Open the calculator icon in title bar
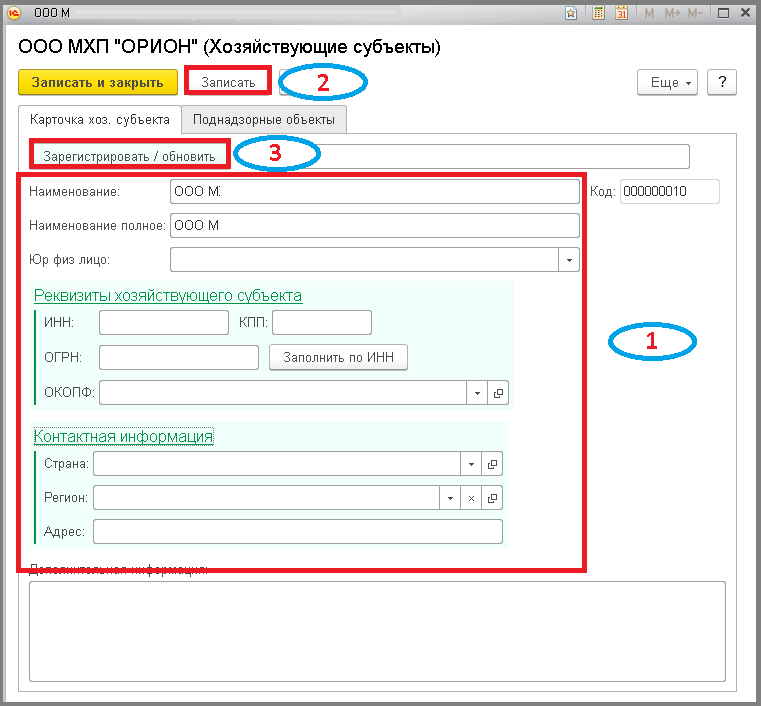The height and width of the screenshot is (706, 761). tap(598, 13)
